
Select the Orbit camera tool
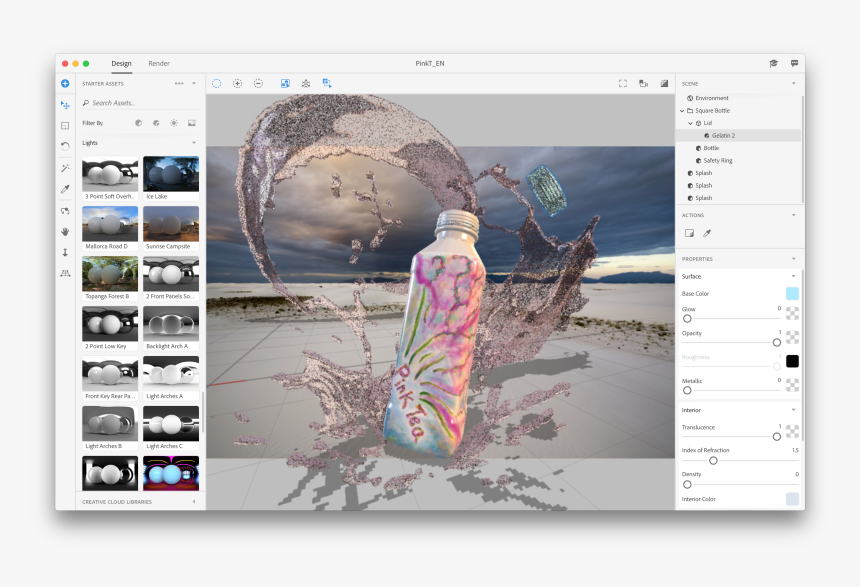pos(65,211)
